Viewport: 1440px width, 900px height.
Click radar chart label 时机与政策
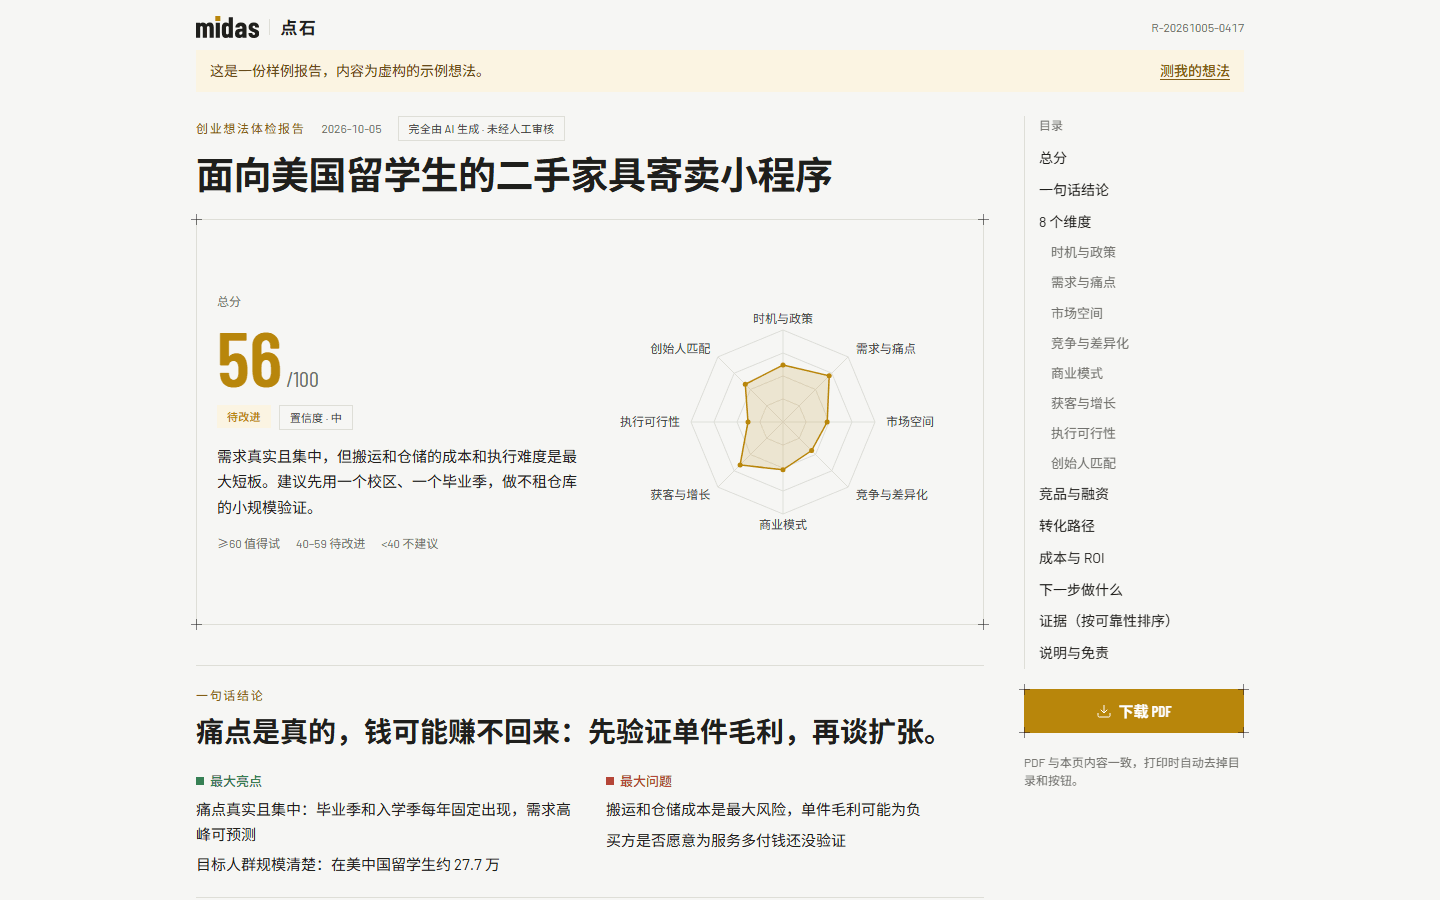click(783, 319)
